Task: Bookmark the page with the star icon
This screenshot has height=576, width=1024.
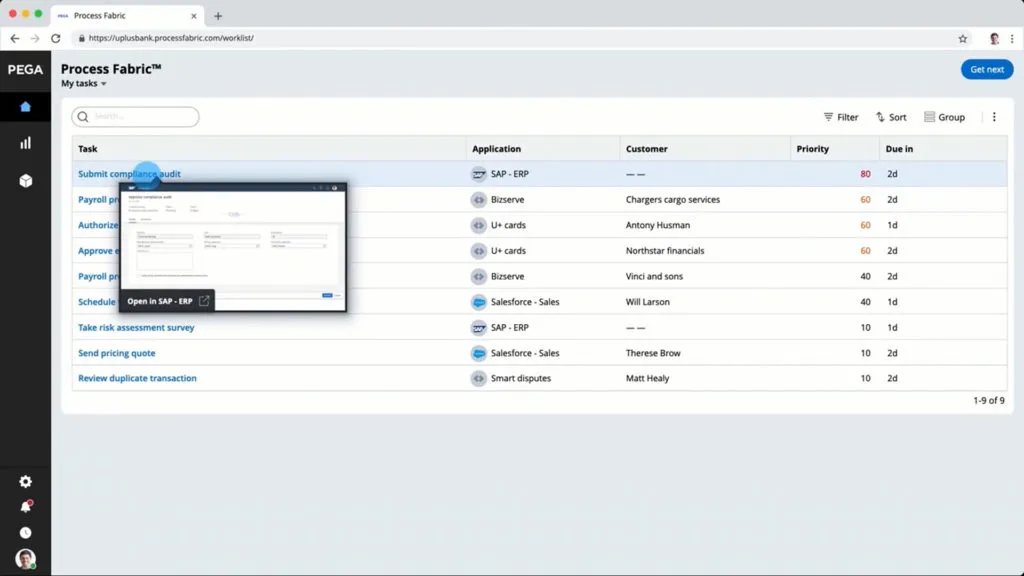Action: 963,39
